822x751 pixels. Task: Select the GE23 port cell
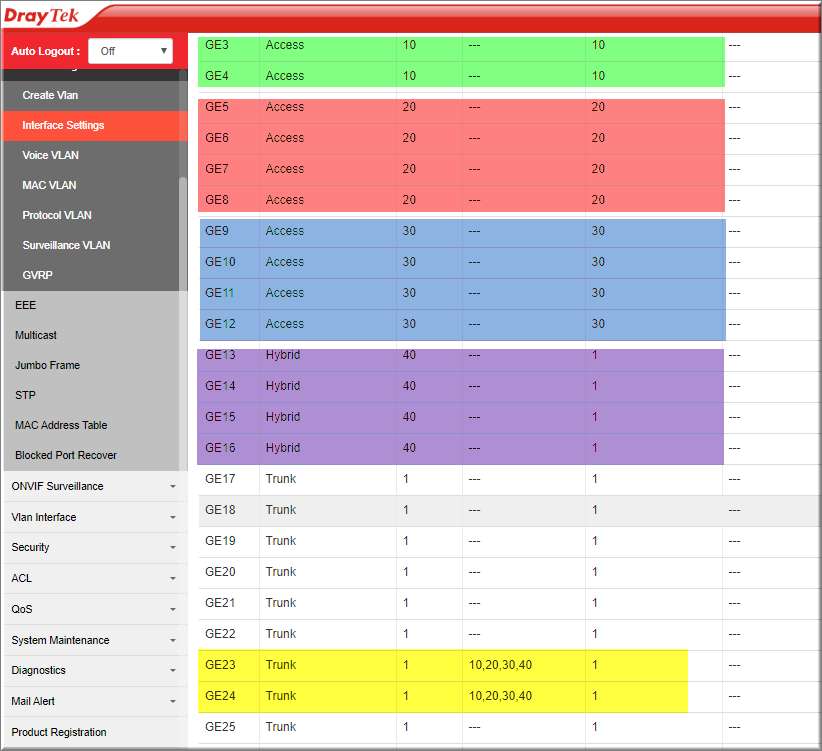pyautogui.click(x=229, y=665)
